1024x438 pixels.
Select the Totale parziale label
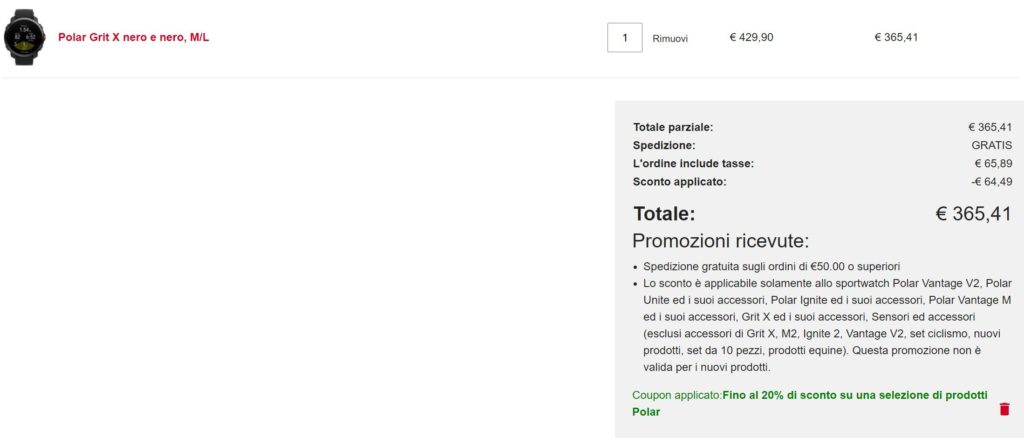pos(673,128)
